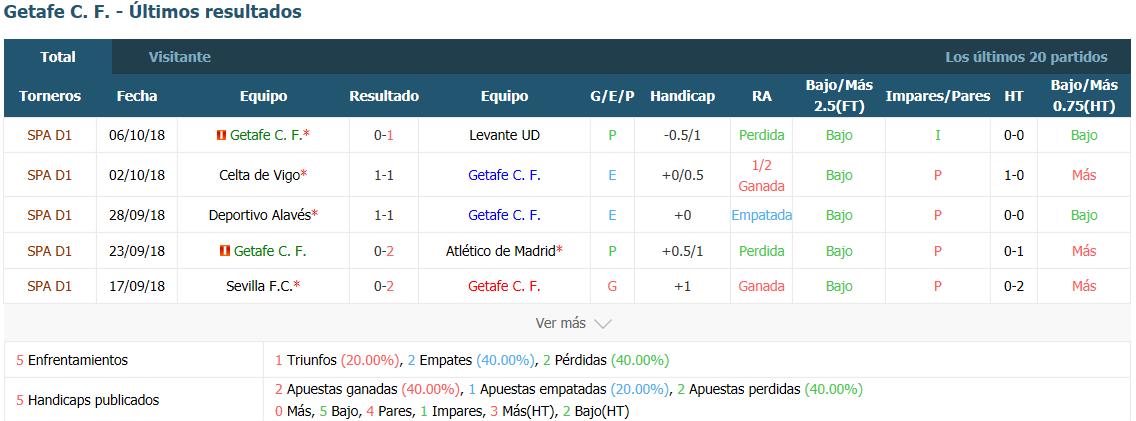This screenshot has width=1136, height=421.
Task: Click Getafe C. F. in the Alavés row
Action: click(x=504, y=215)
